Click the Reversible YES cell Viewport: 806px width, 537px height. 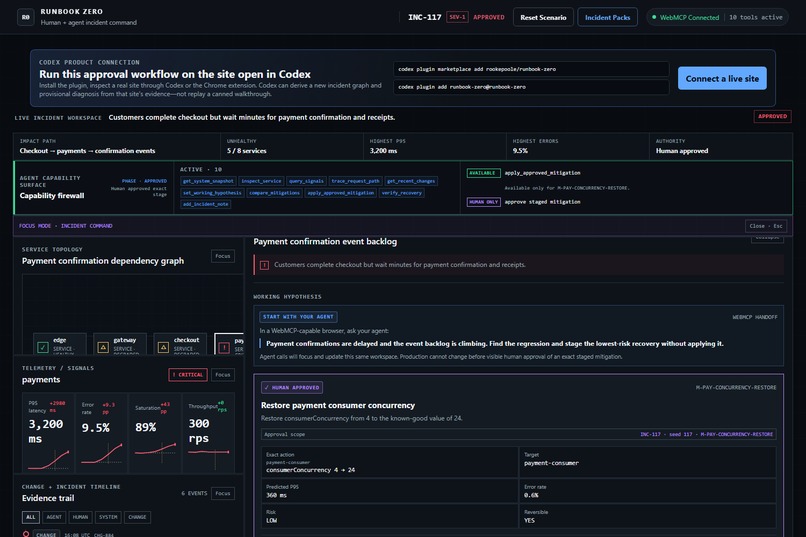[647, 516]
